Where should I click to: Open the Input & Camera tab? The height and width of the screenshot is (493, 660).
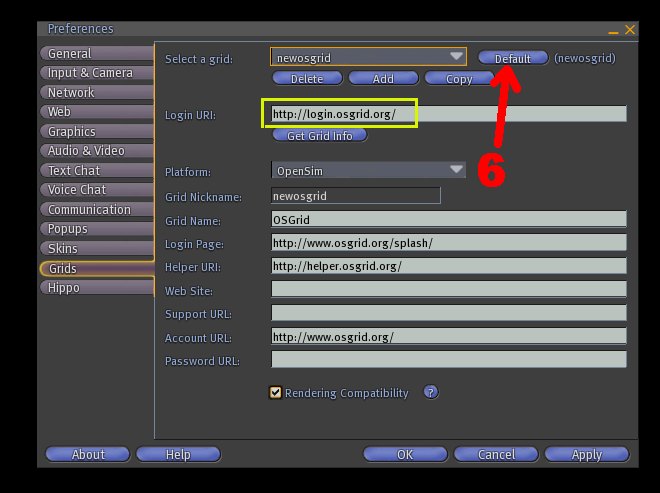pos(95,73)
